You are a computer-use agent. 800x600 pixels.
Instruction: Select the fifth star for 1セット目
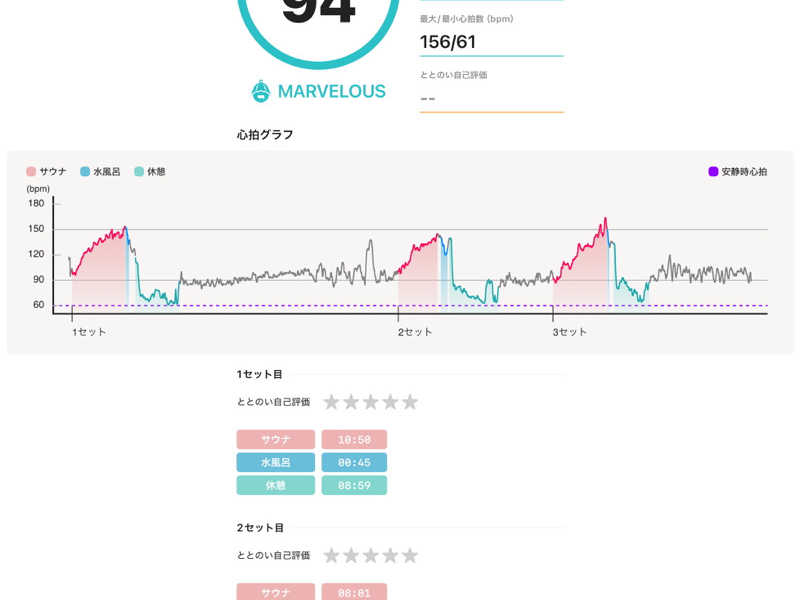click(x=410, y=402)
